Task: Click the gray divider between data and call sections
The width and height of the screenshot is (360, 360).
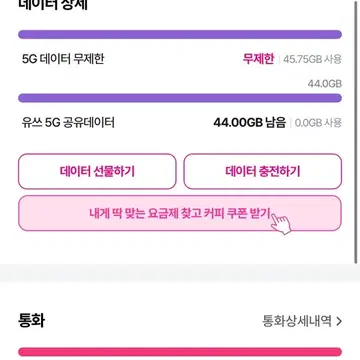Action: [x=180, y=273]
